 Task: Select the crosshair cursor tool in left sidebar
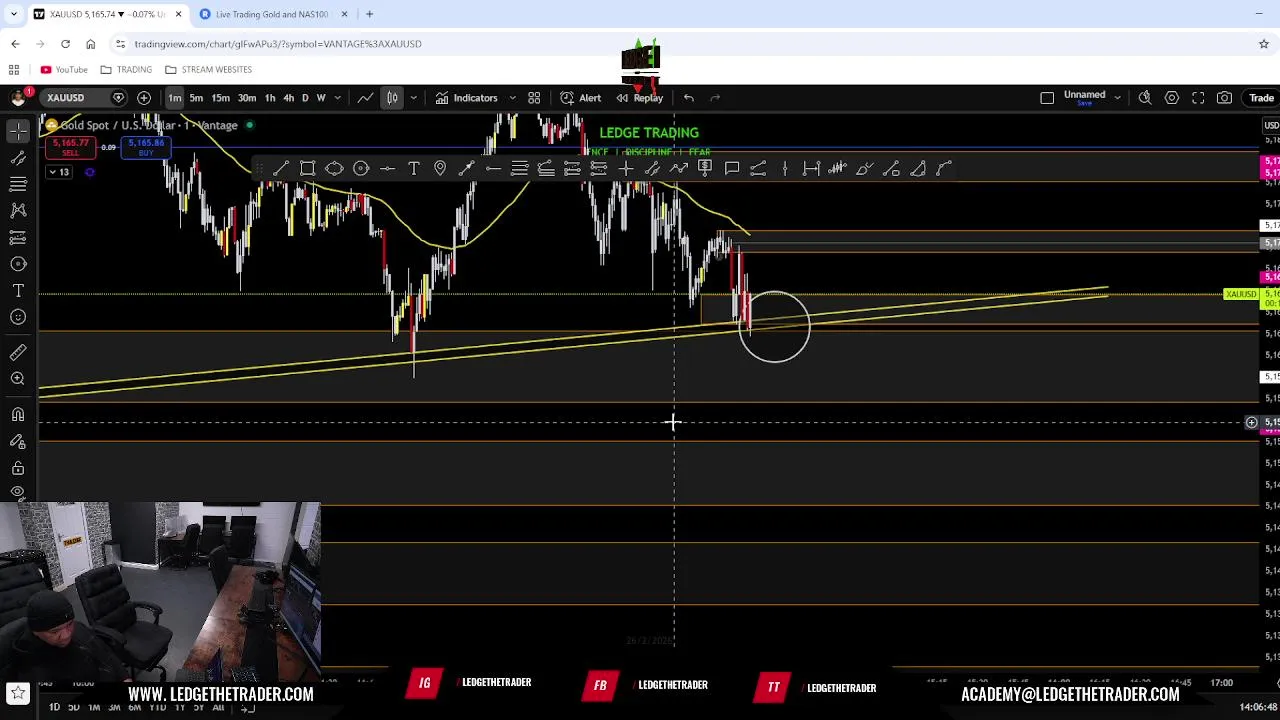pyautogui.click(x=18, y=130)
